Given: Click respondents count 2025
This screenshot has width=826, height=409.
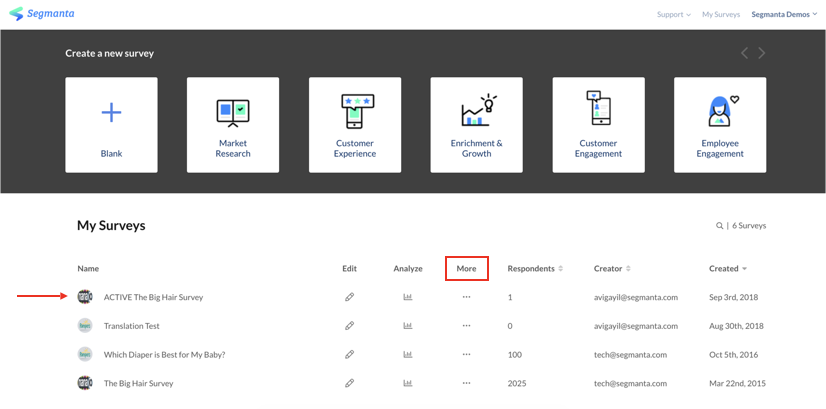Looking at the screenshot, I should (517, 383).
